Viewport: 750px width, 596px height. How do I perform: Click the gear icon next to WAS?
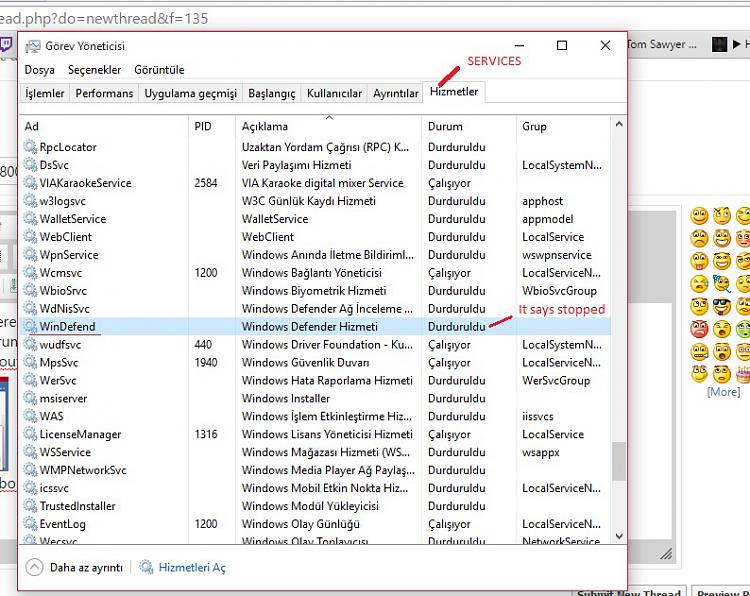pos(30,416)
